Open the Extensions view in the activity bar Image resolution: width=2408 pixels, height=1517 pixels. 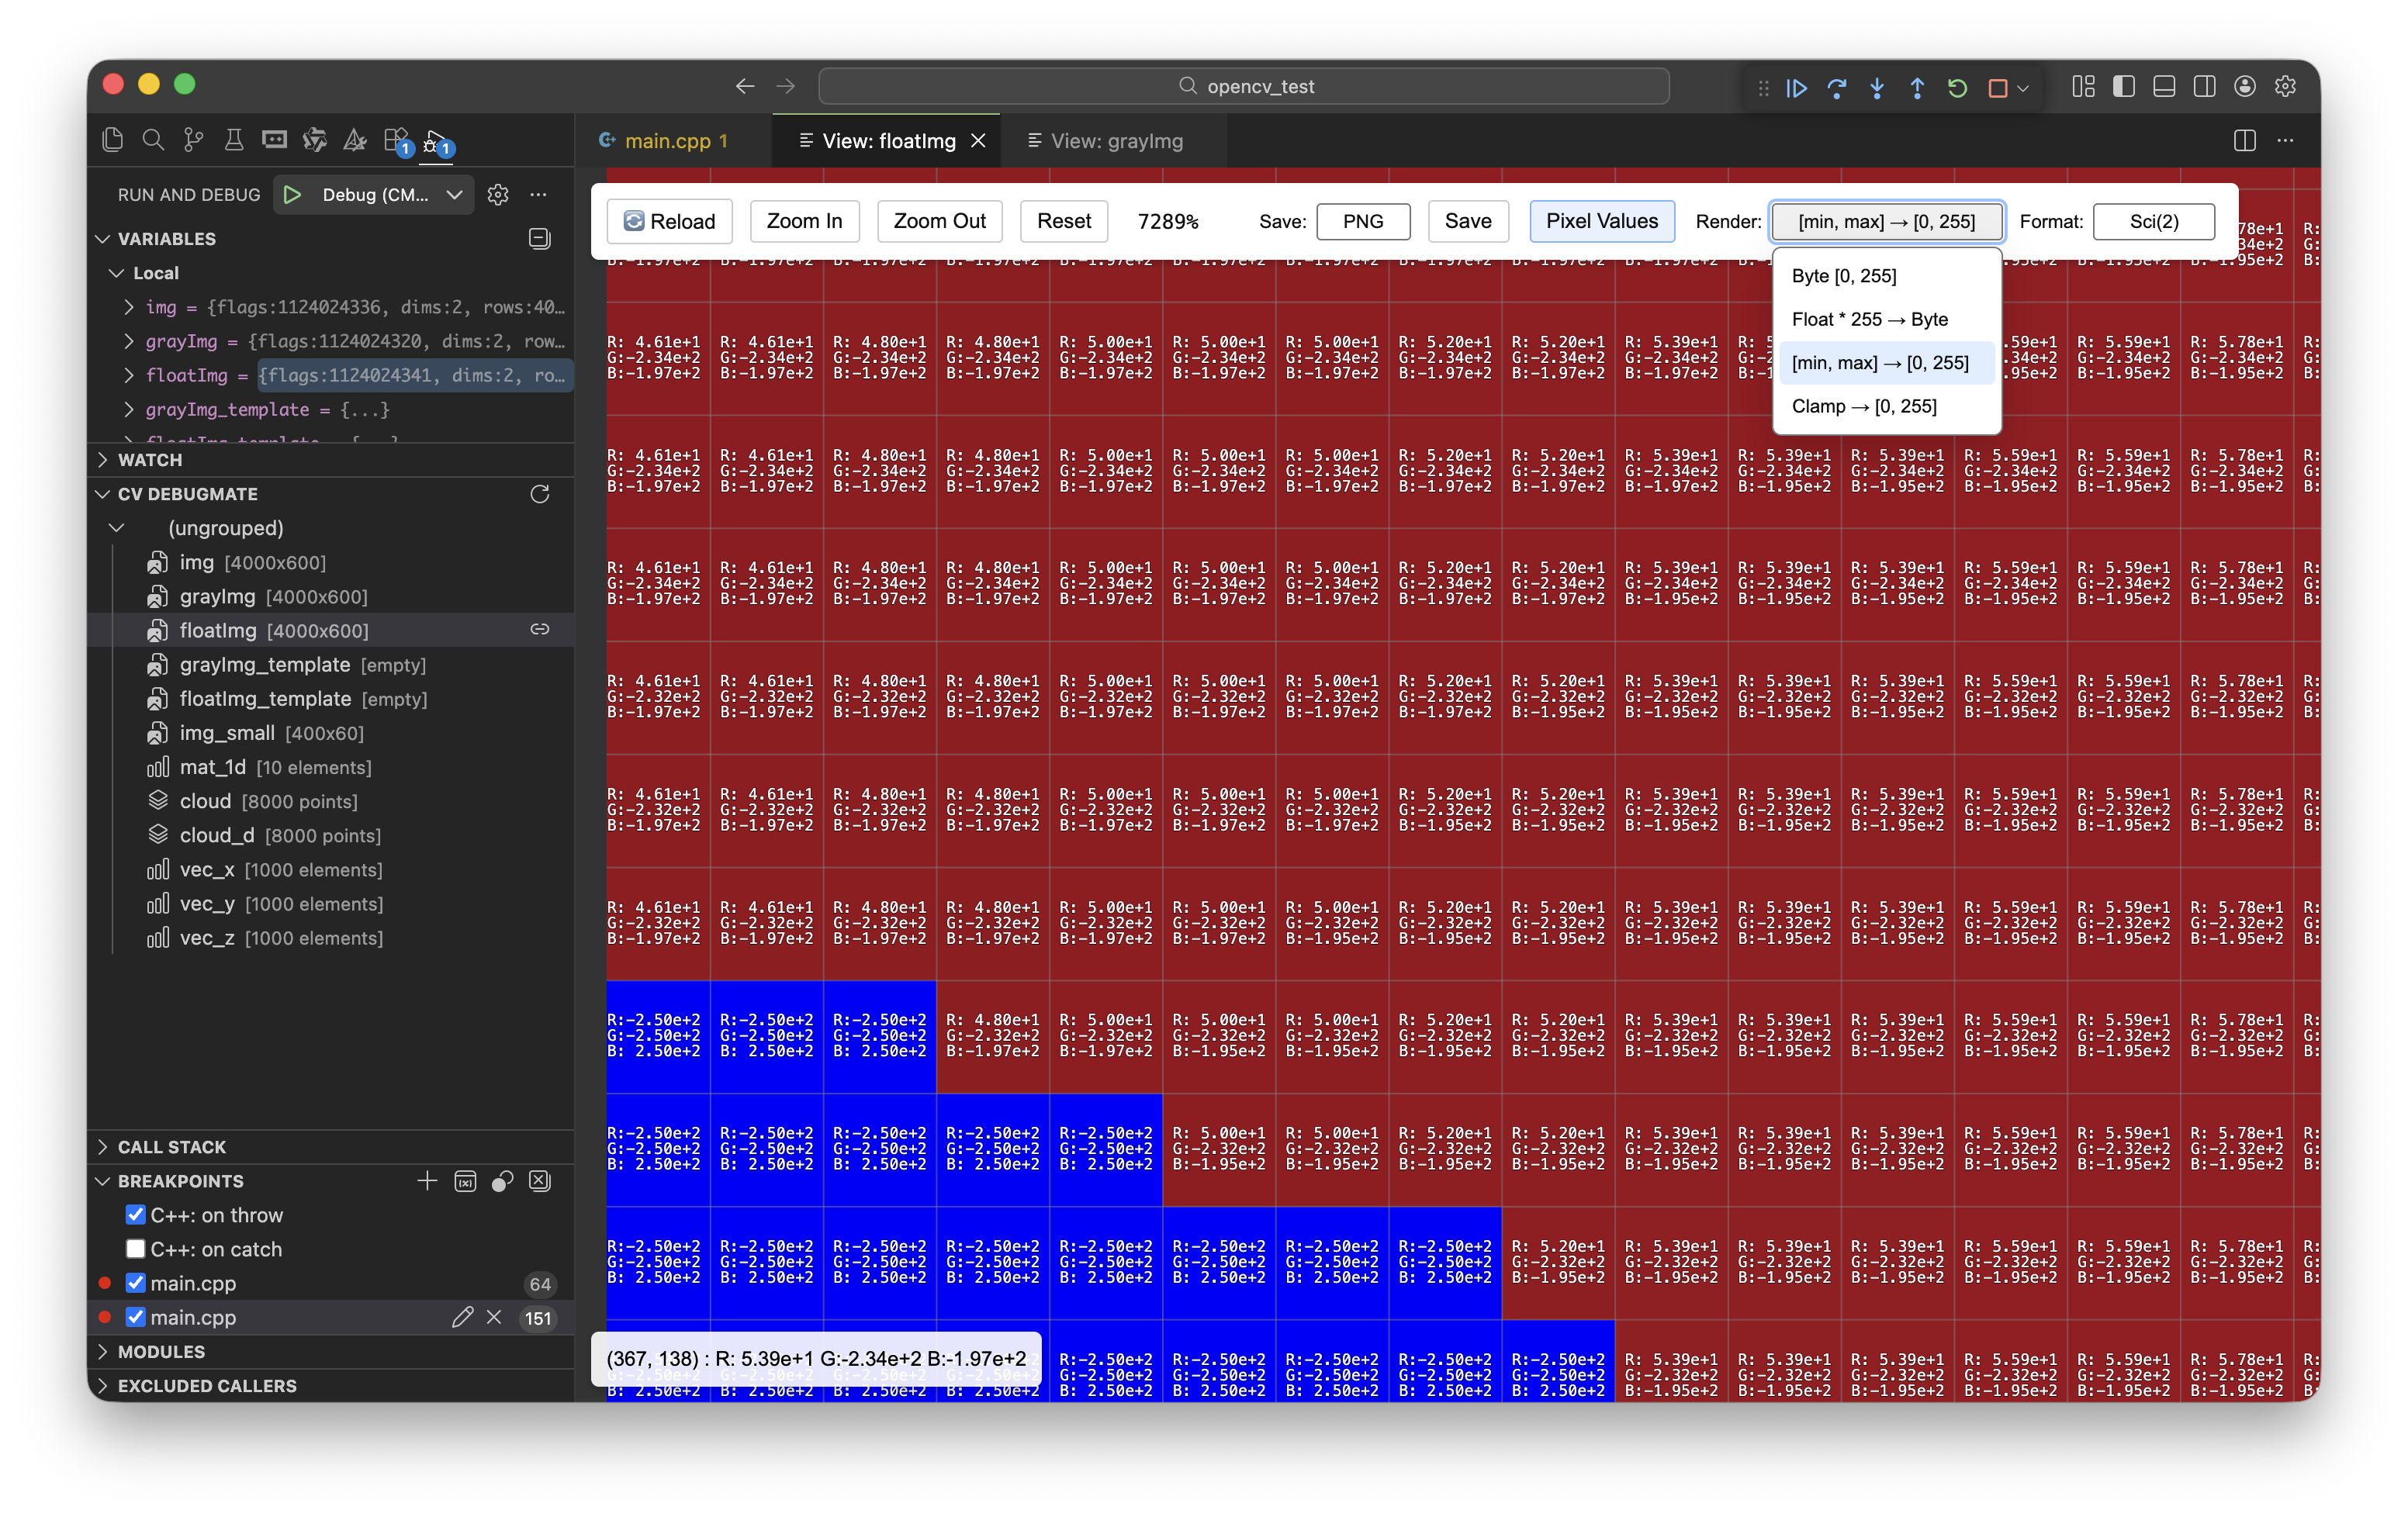click(395, 140)
